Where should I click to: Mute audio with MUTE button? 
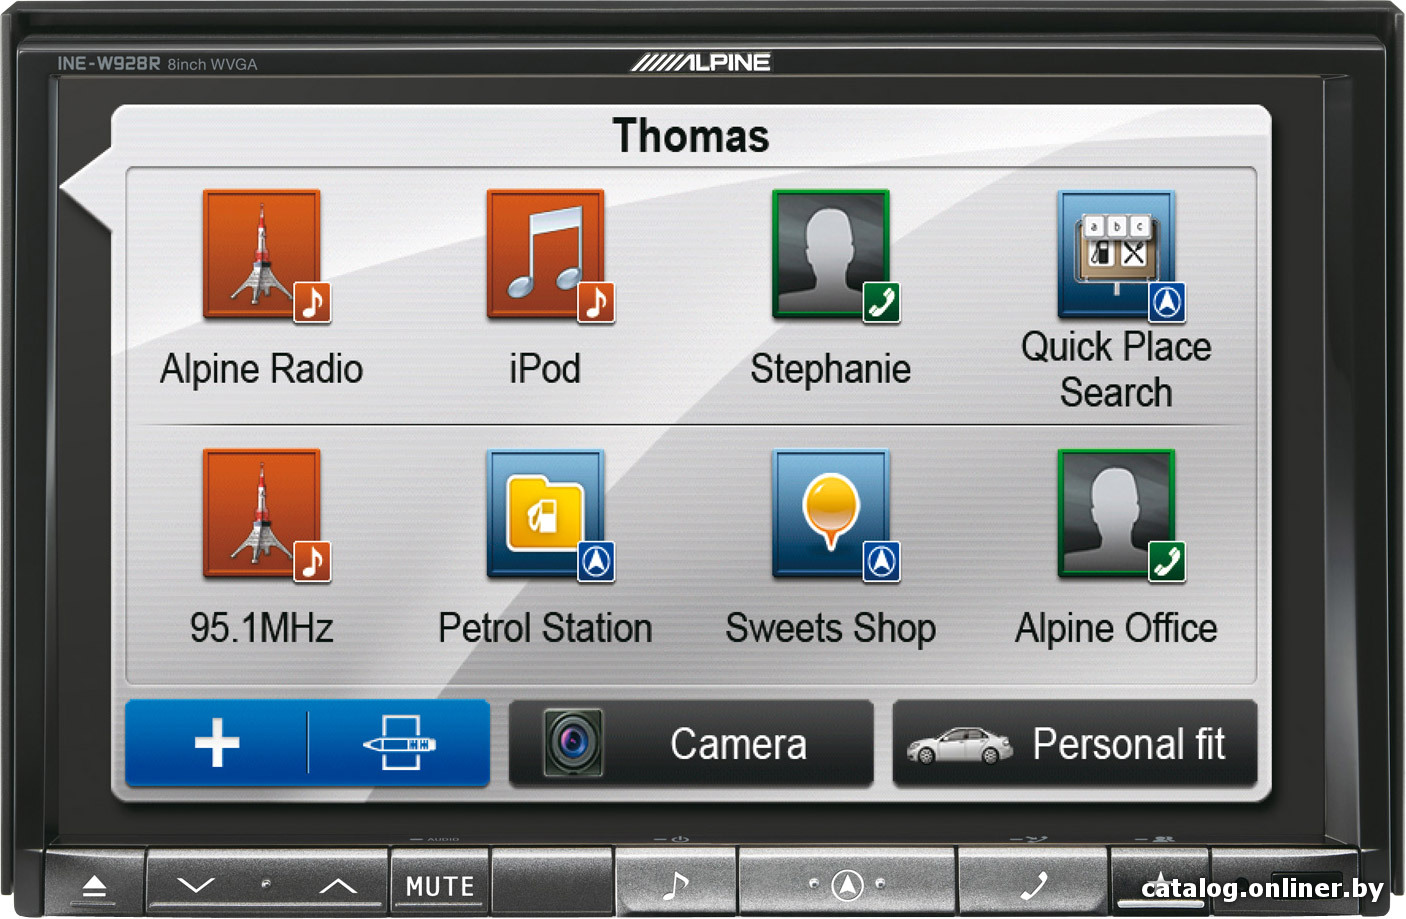(x=440, y=886)
